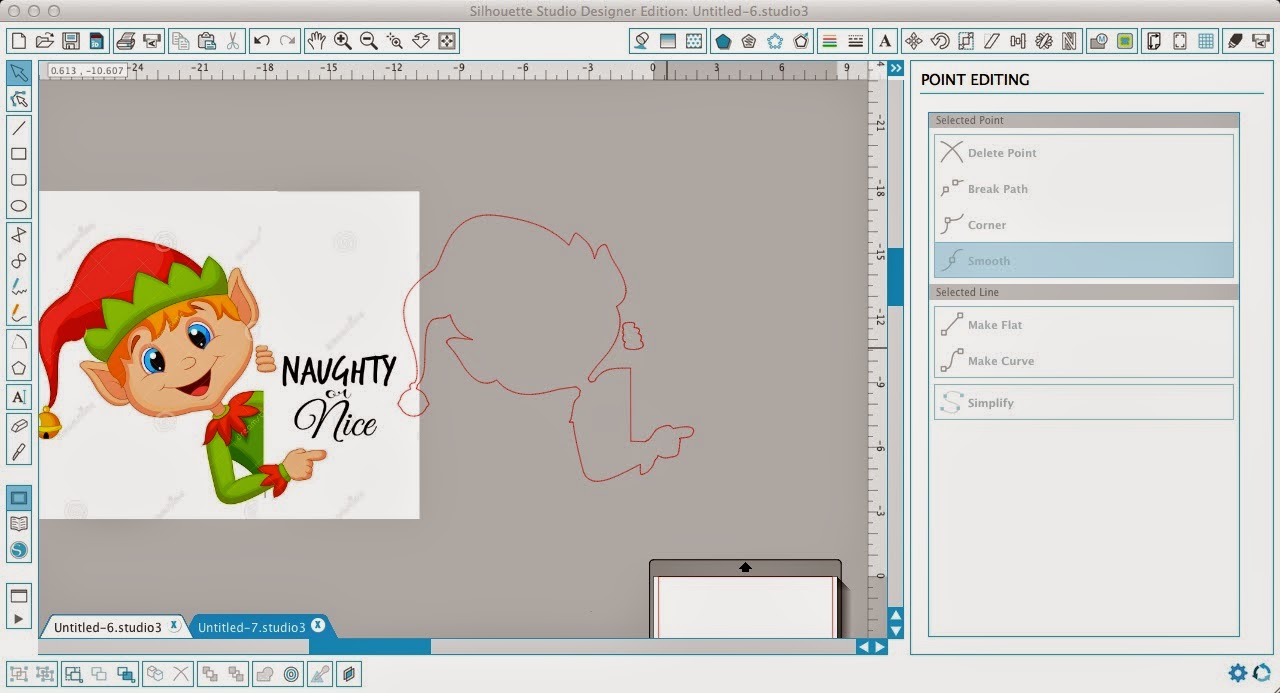The width and height of the screenshot is (1280, 693).
Task: Close the Untitled-6.studio3 tab
Action: point(174,626)
